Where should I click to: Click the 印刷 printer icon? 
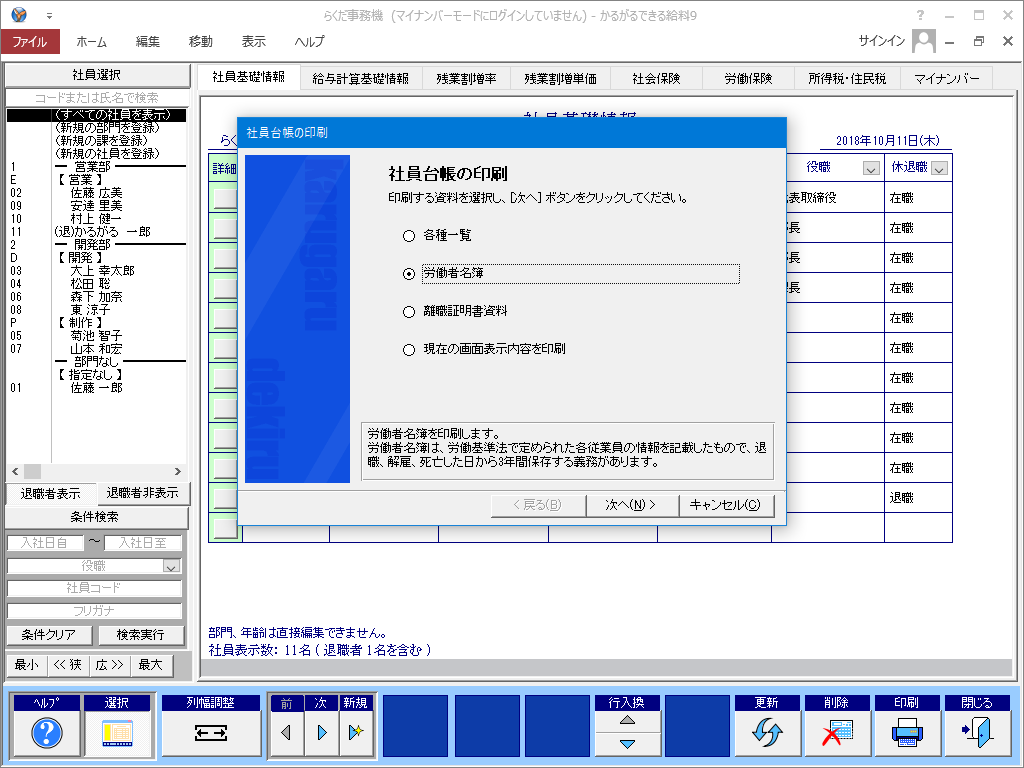[906, 733]
